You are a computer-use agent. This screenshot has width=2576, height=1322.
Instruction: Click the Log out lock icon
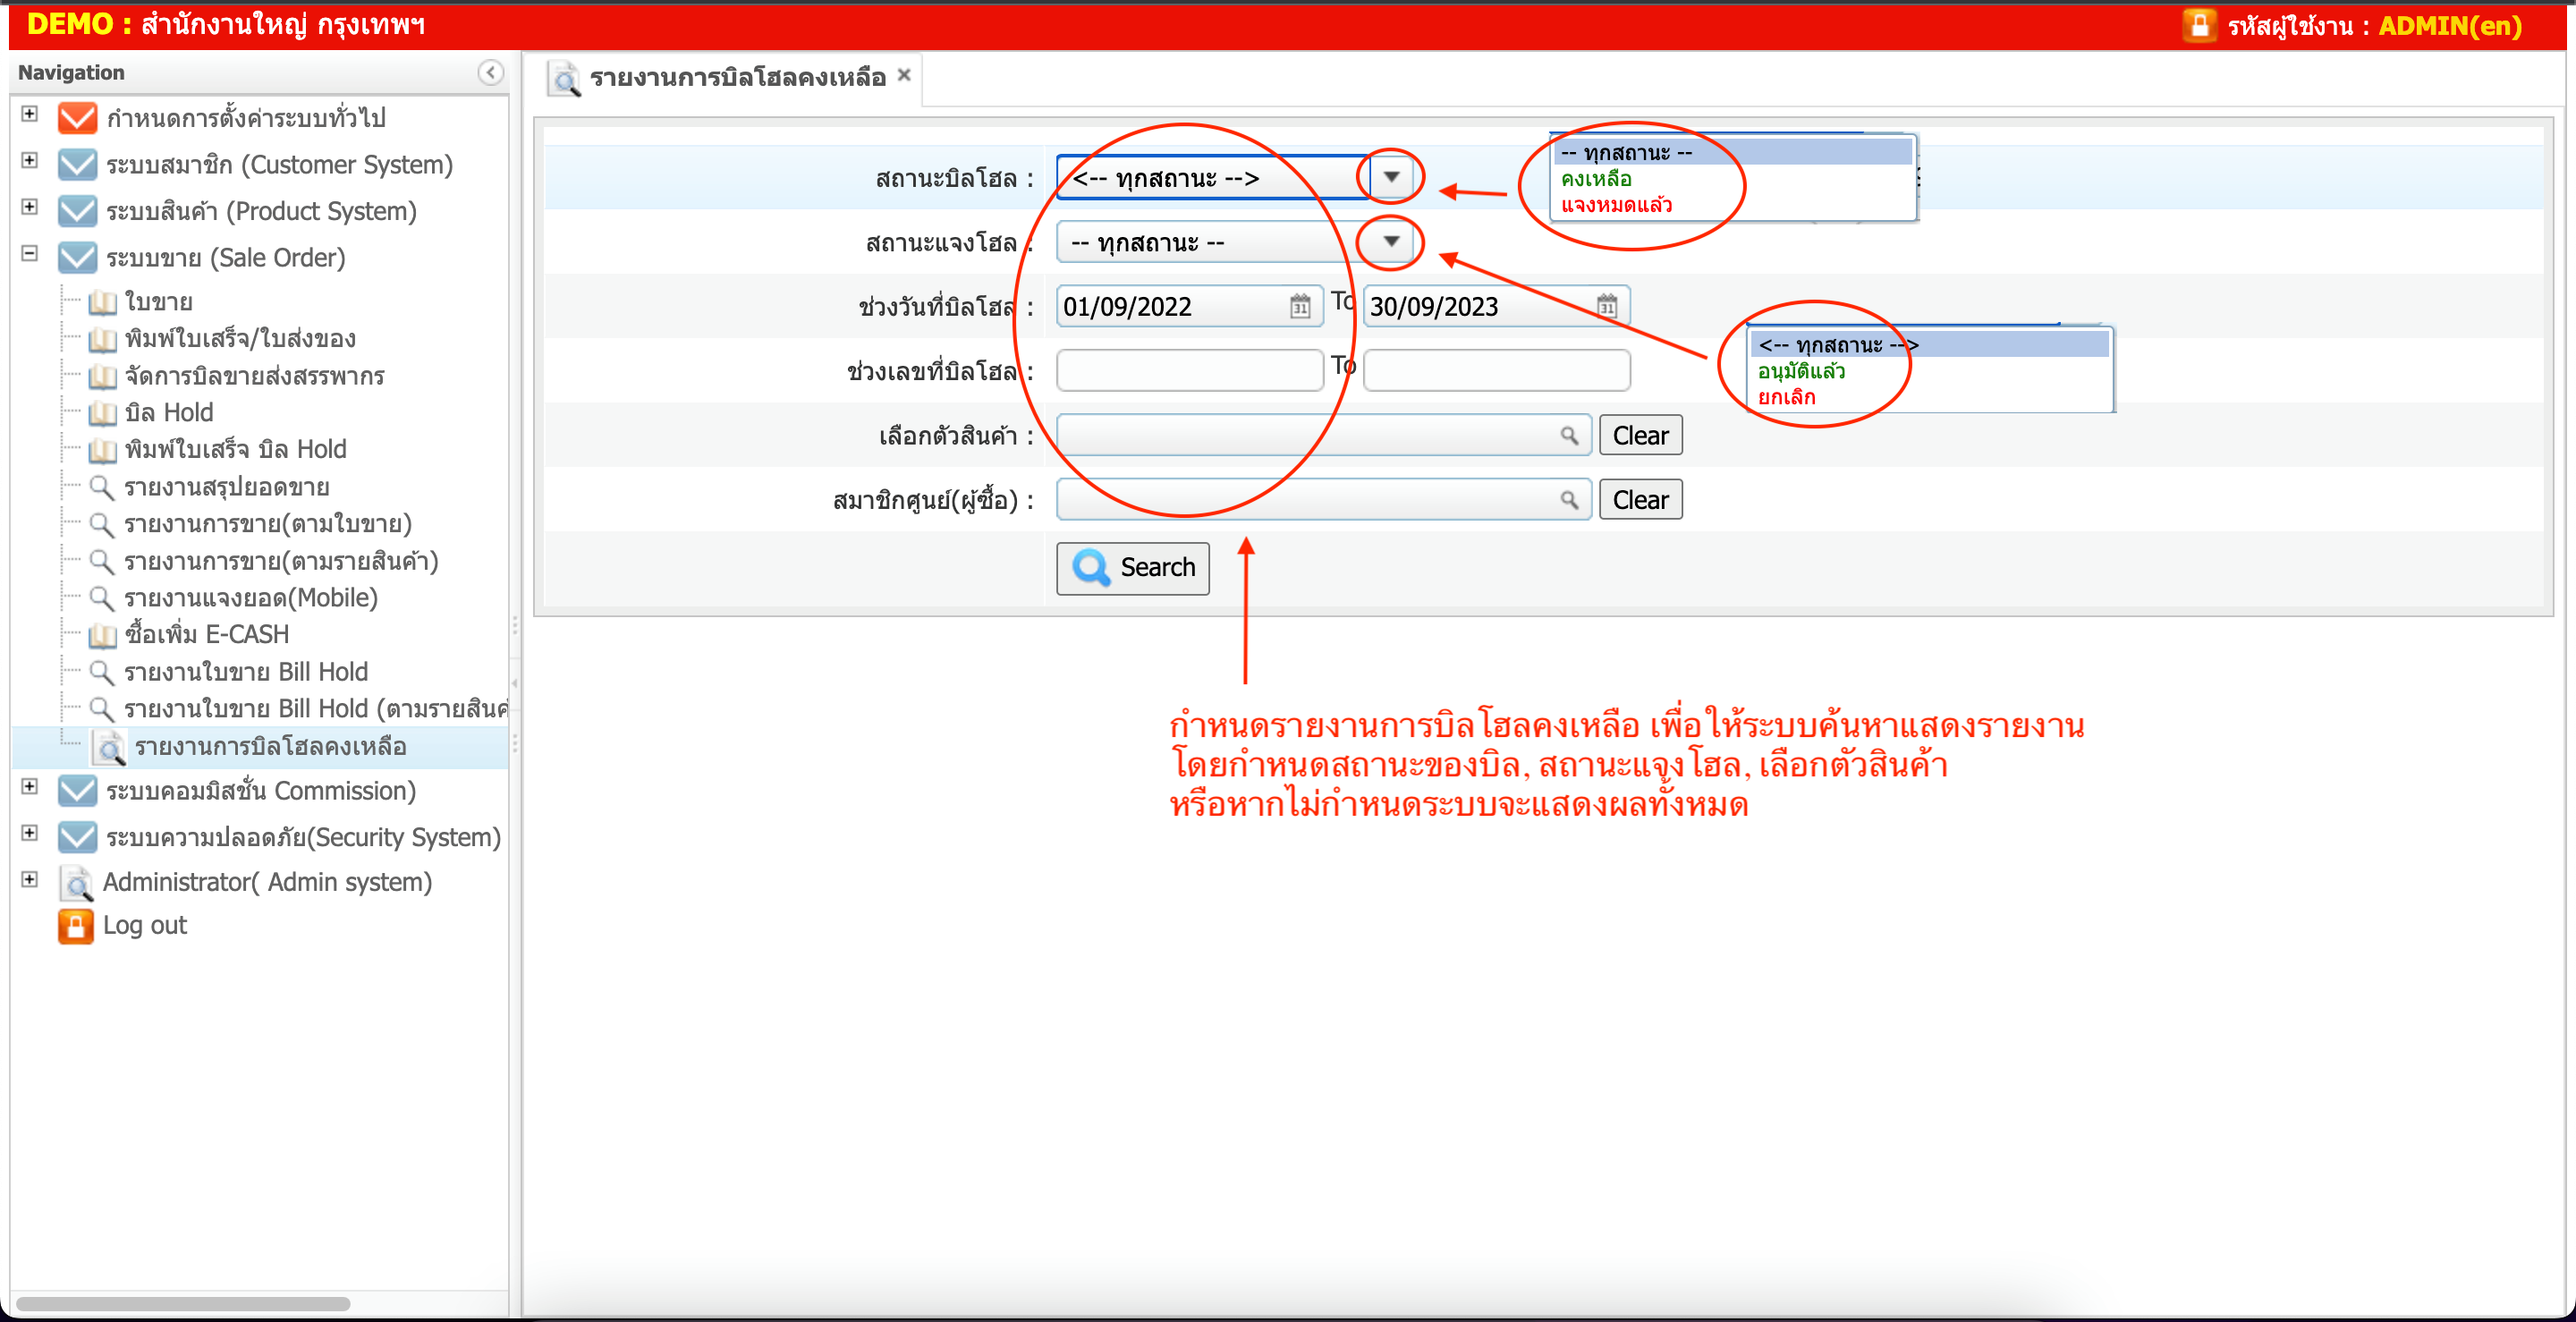click(76, 926)
